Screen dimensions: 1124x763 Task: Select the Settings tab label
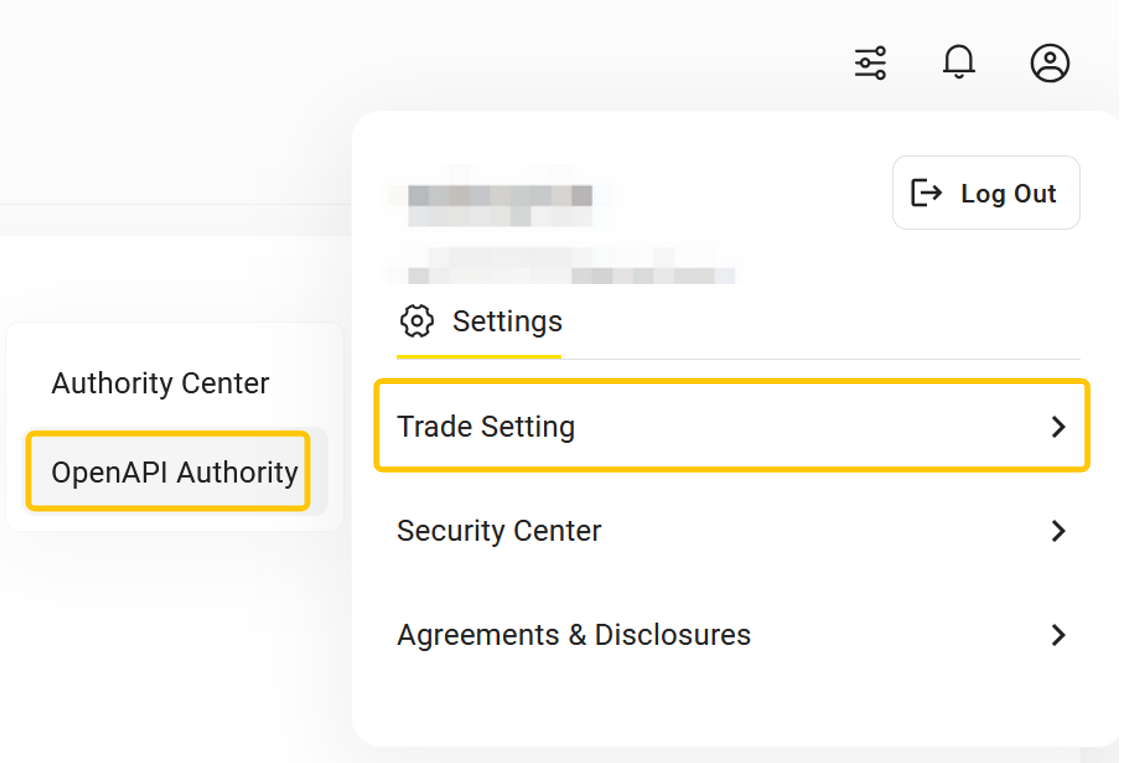[507, 322]
